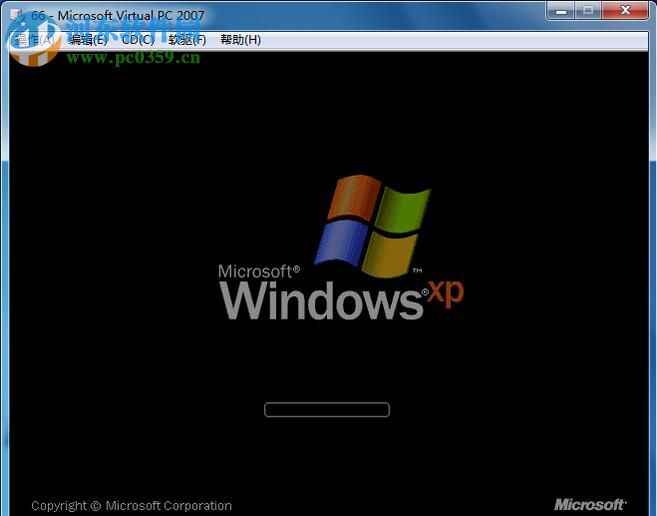The height and width of the screenshot is (516, 657).
Task: Open the 操作(A) menu
Action: [x=34, y=40]
